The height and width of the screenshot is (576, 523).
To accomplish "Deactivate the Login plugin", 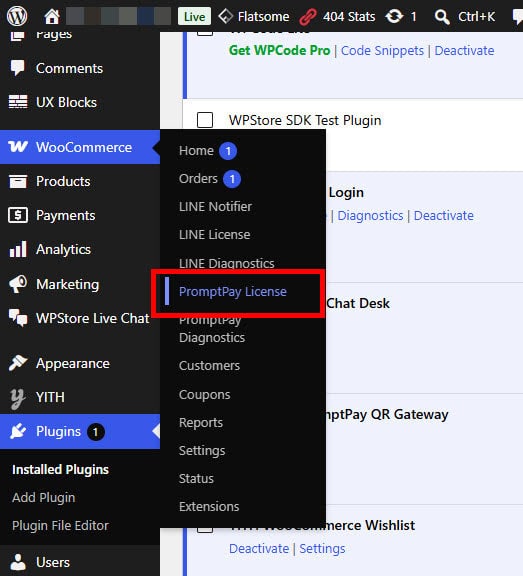I will [x=444, y=215].
